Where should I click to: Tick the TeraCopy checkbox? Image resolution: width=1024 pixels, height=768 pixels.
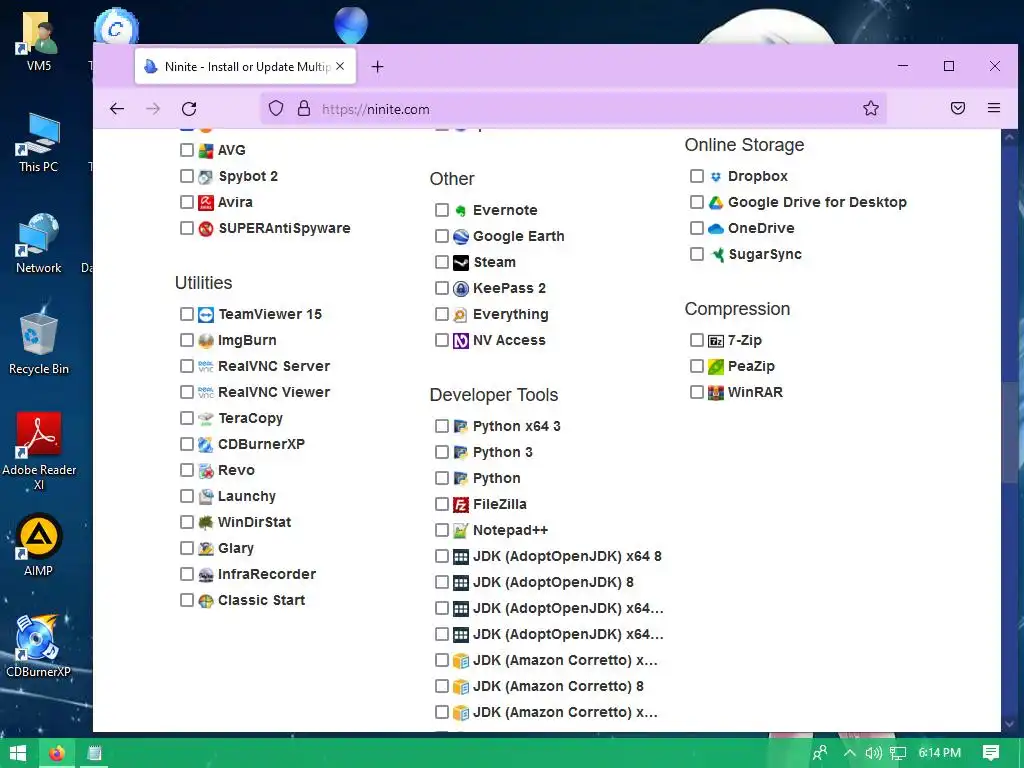(x=187, y=419)
